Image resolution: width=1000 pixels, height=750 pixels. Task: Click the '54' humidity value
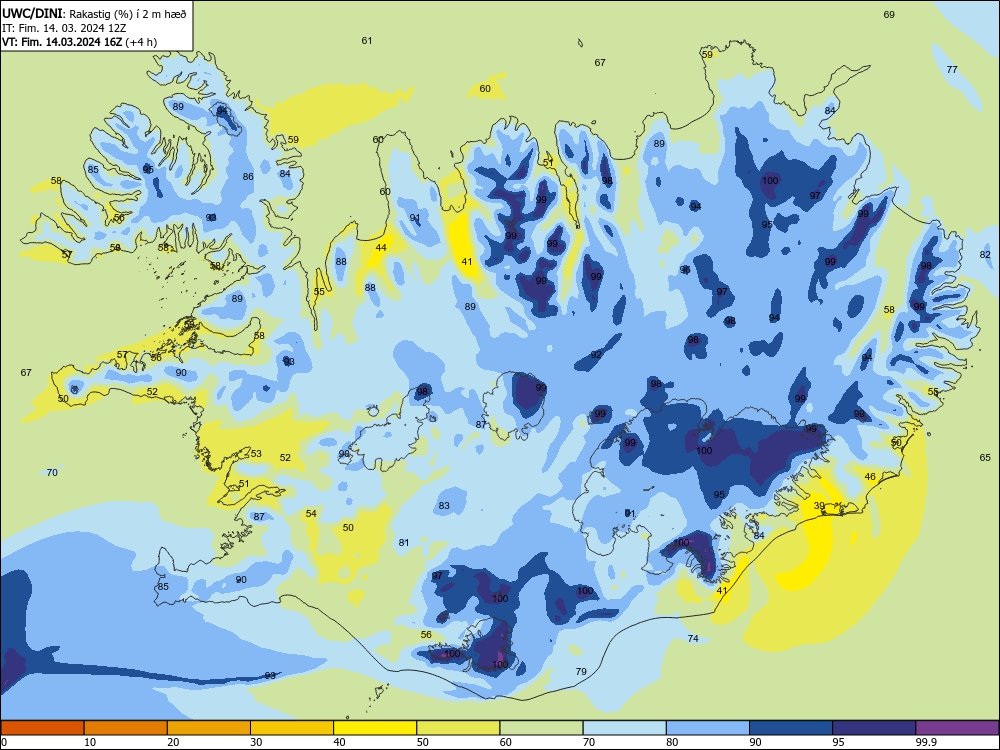(x=311, y=513)
